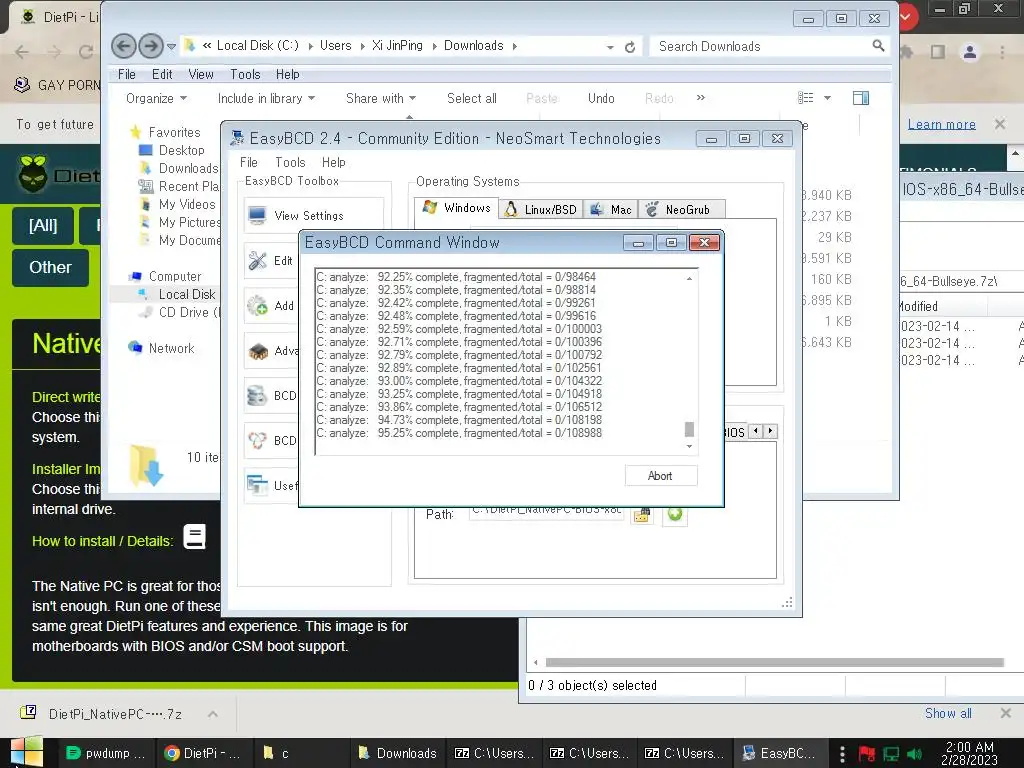
Task: Switch to the Linux/BSD tab
Action: coord(541,210)
